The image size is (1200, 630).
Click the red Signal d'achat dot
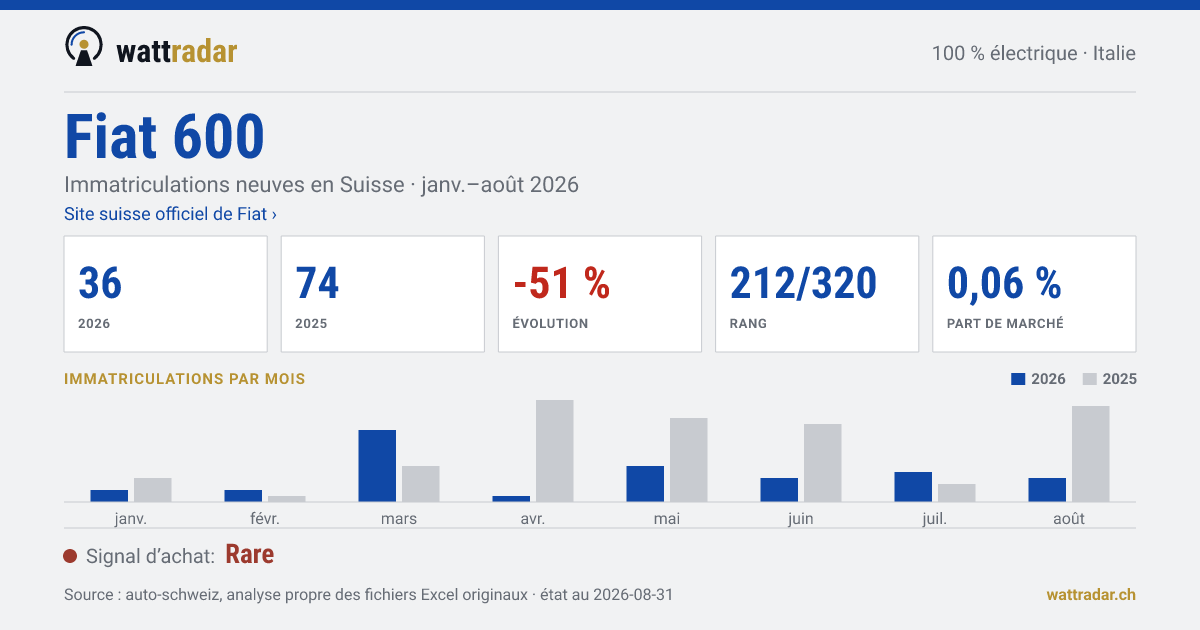tap(70, 556)
